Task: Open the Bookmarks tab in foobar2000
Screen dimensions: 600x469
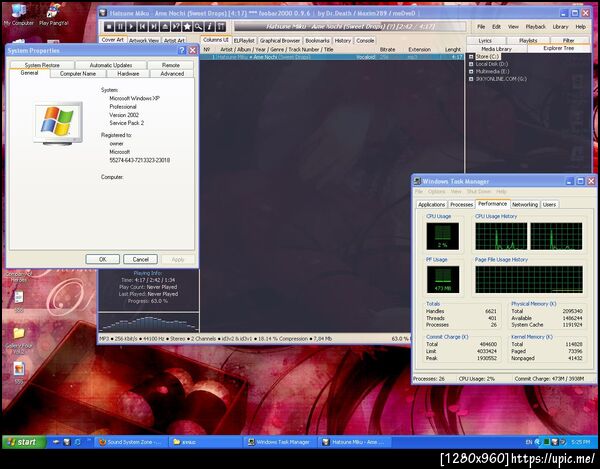Action: coord(317,41)
